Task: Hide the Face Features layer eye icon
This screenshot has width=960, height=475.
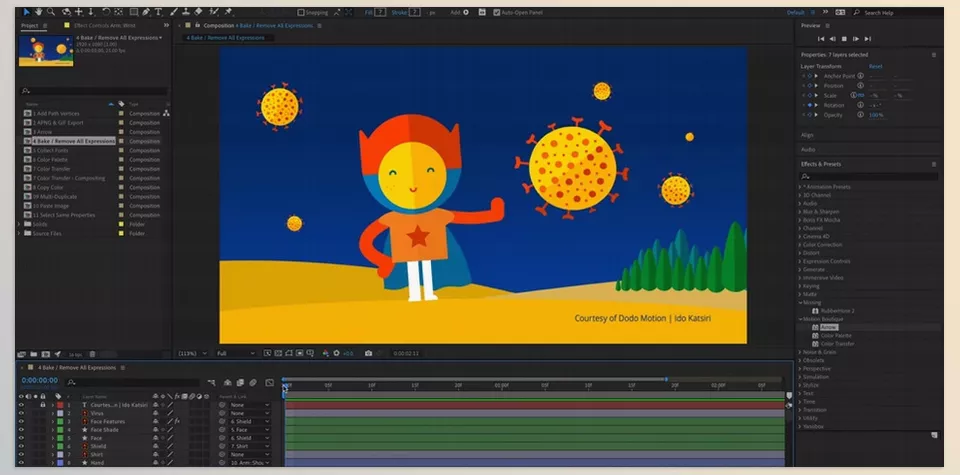Action: [21, 422]
